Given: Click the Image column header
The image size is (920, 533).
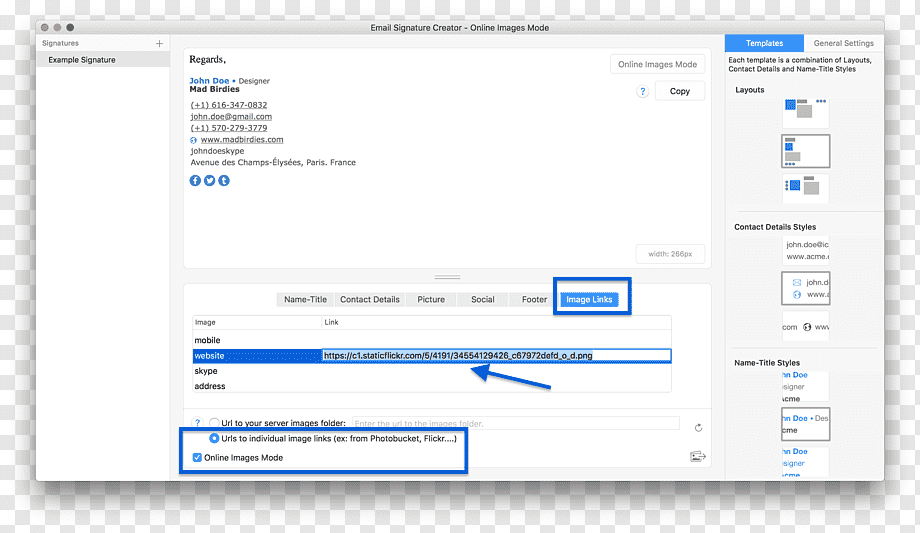Looking at the screenshot, I should pos(257,322).
